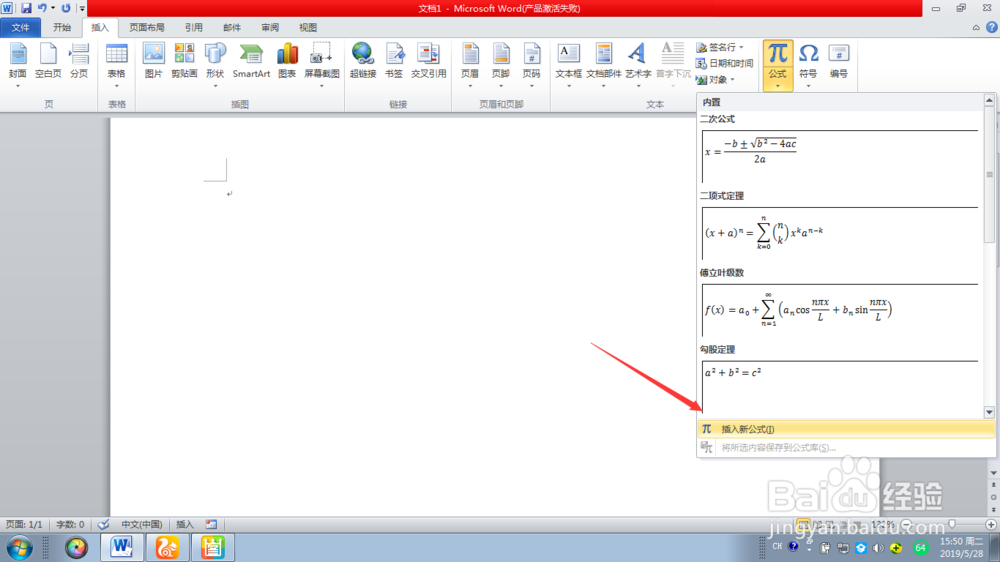Click the word count 字数: 0 status
Image resolution: width=1000 pixels, height=562 pixels.
pyautogui.click(x=70, y=524)
